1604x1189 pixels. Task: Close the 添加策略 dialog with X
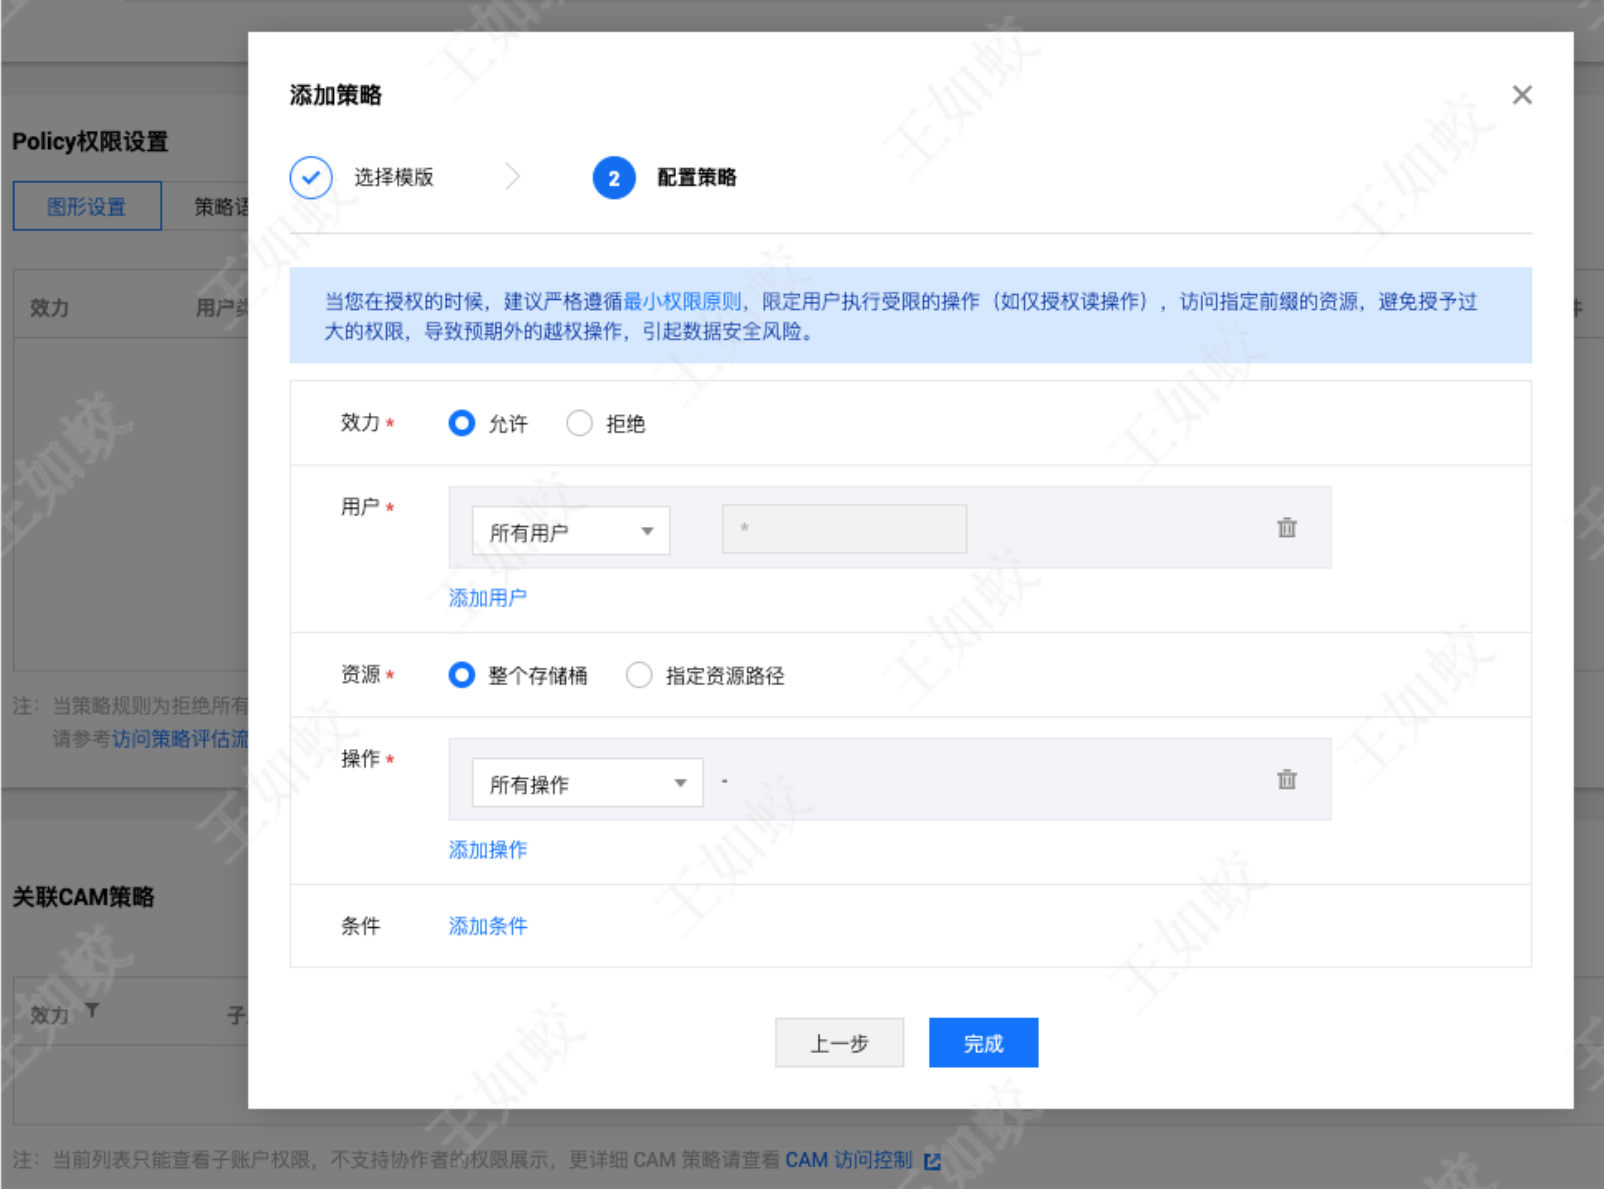[x=1521, y=95]
